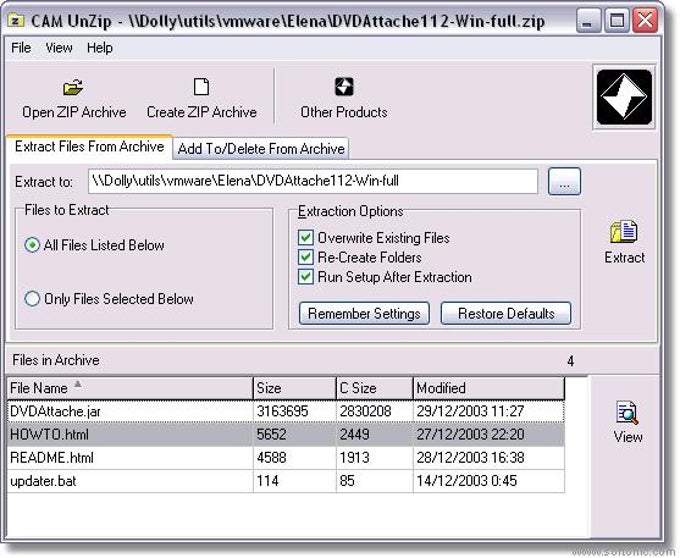Open the View menu
Screen dimensions: 680x558
(59, 48)
